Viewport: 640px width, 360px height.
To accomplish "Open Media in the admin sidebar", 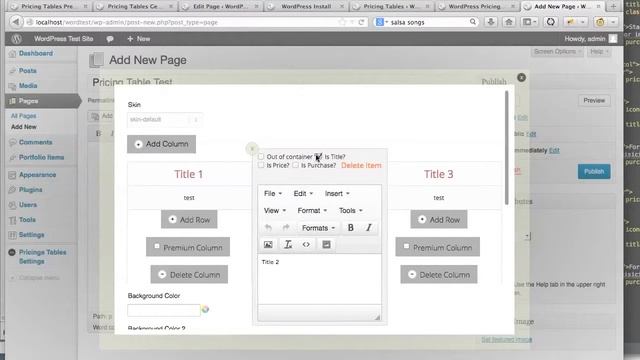I will [28, 86].
